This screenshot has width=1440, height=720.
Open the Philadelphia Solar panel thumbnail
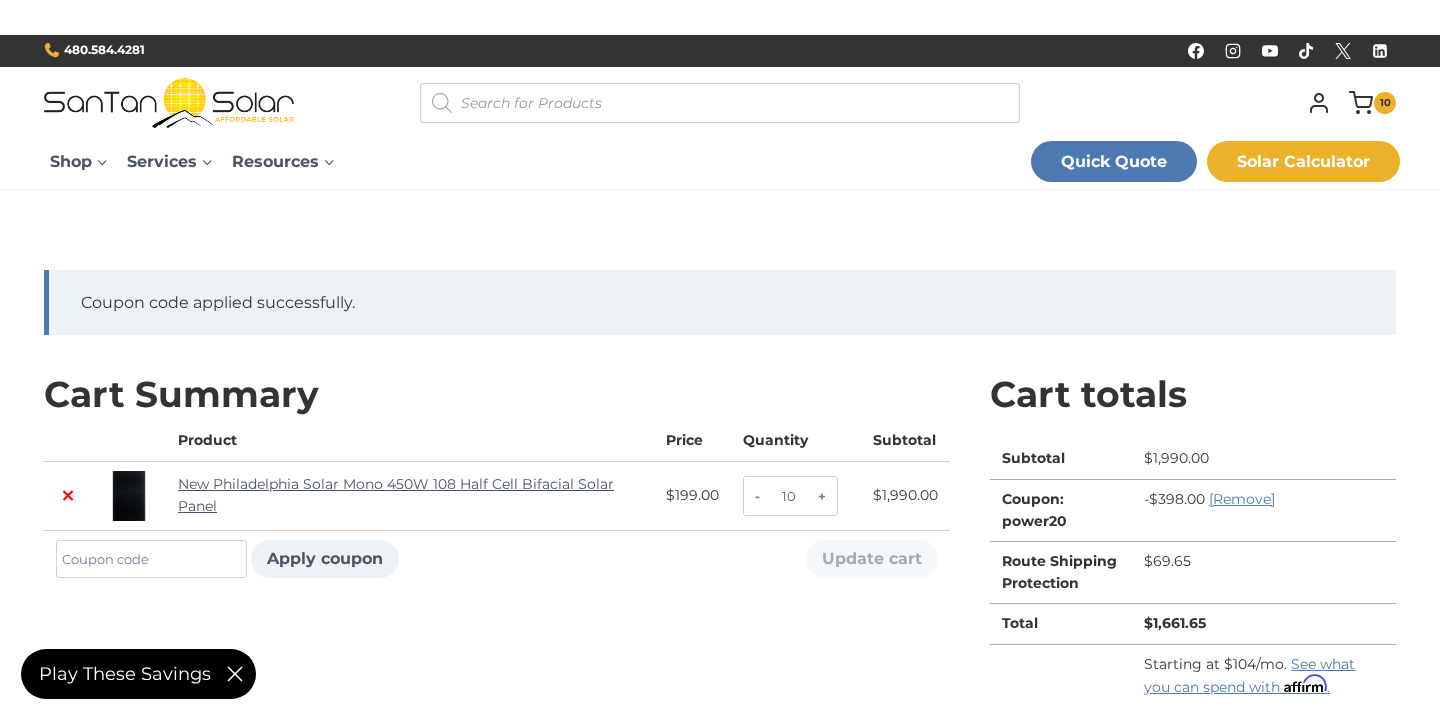pyautogui.click(x=129, y=496)
